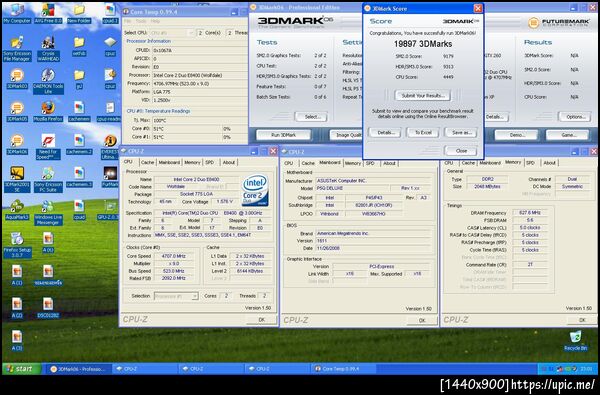This screenshot has height=395, width=600.
Task: Click OK in the motherboard CPU-Z window
Action: click(x=422, y=320)
